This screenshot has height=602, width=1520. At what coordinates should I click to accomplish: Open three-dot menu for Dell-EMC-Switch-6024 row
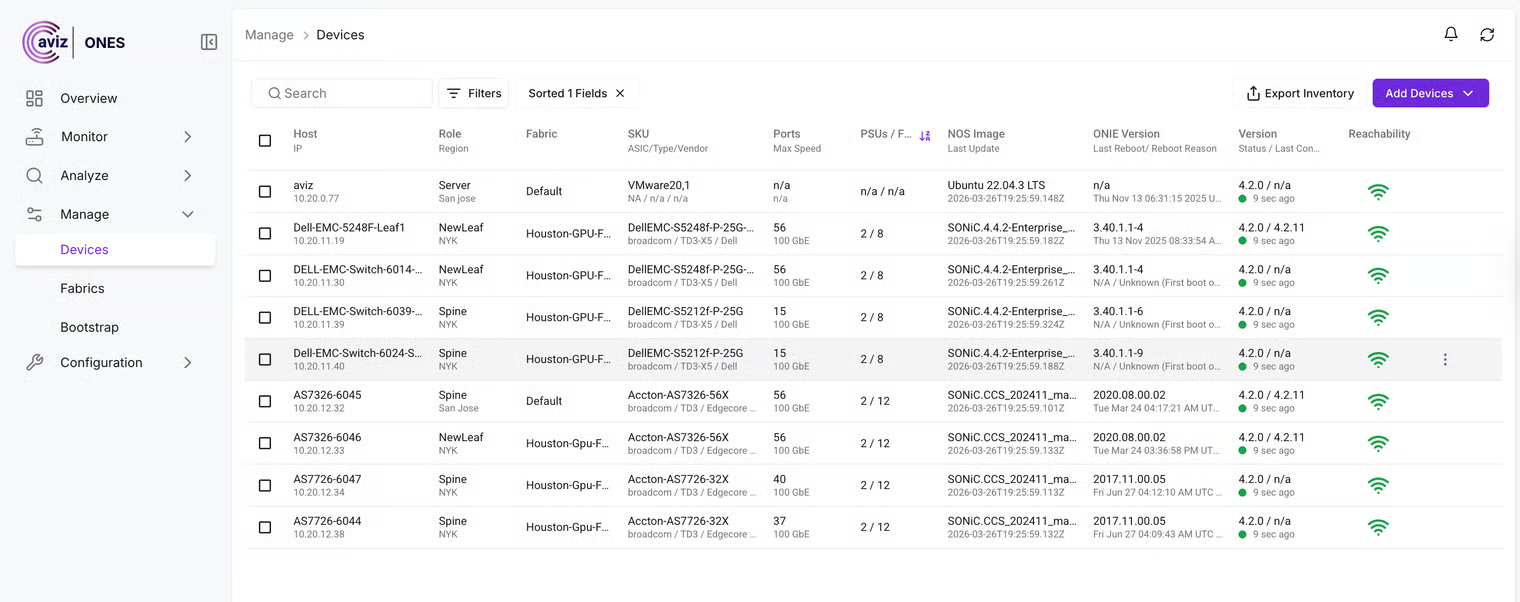click(x=1444, y=360)
